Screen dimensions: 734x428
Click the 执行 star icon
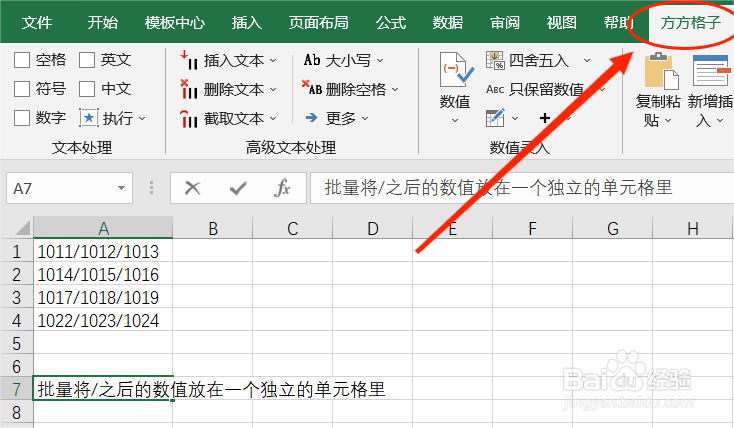(x=88, y=118)
